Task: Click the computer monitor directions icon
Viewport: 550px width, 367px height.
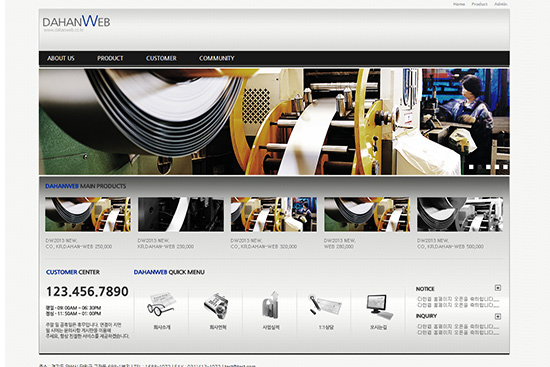Action: point(379,307)
